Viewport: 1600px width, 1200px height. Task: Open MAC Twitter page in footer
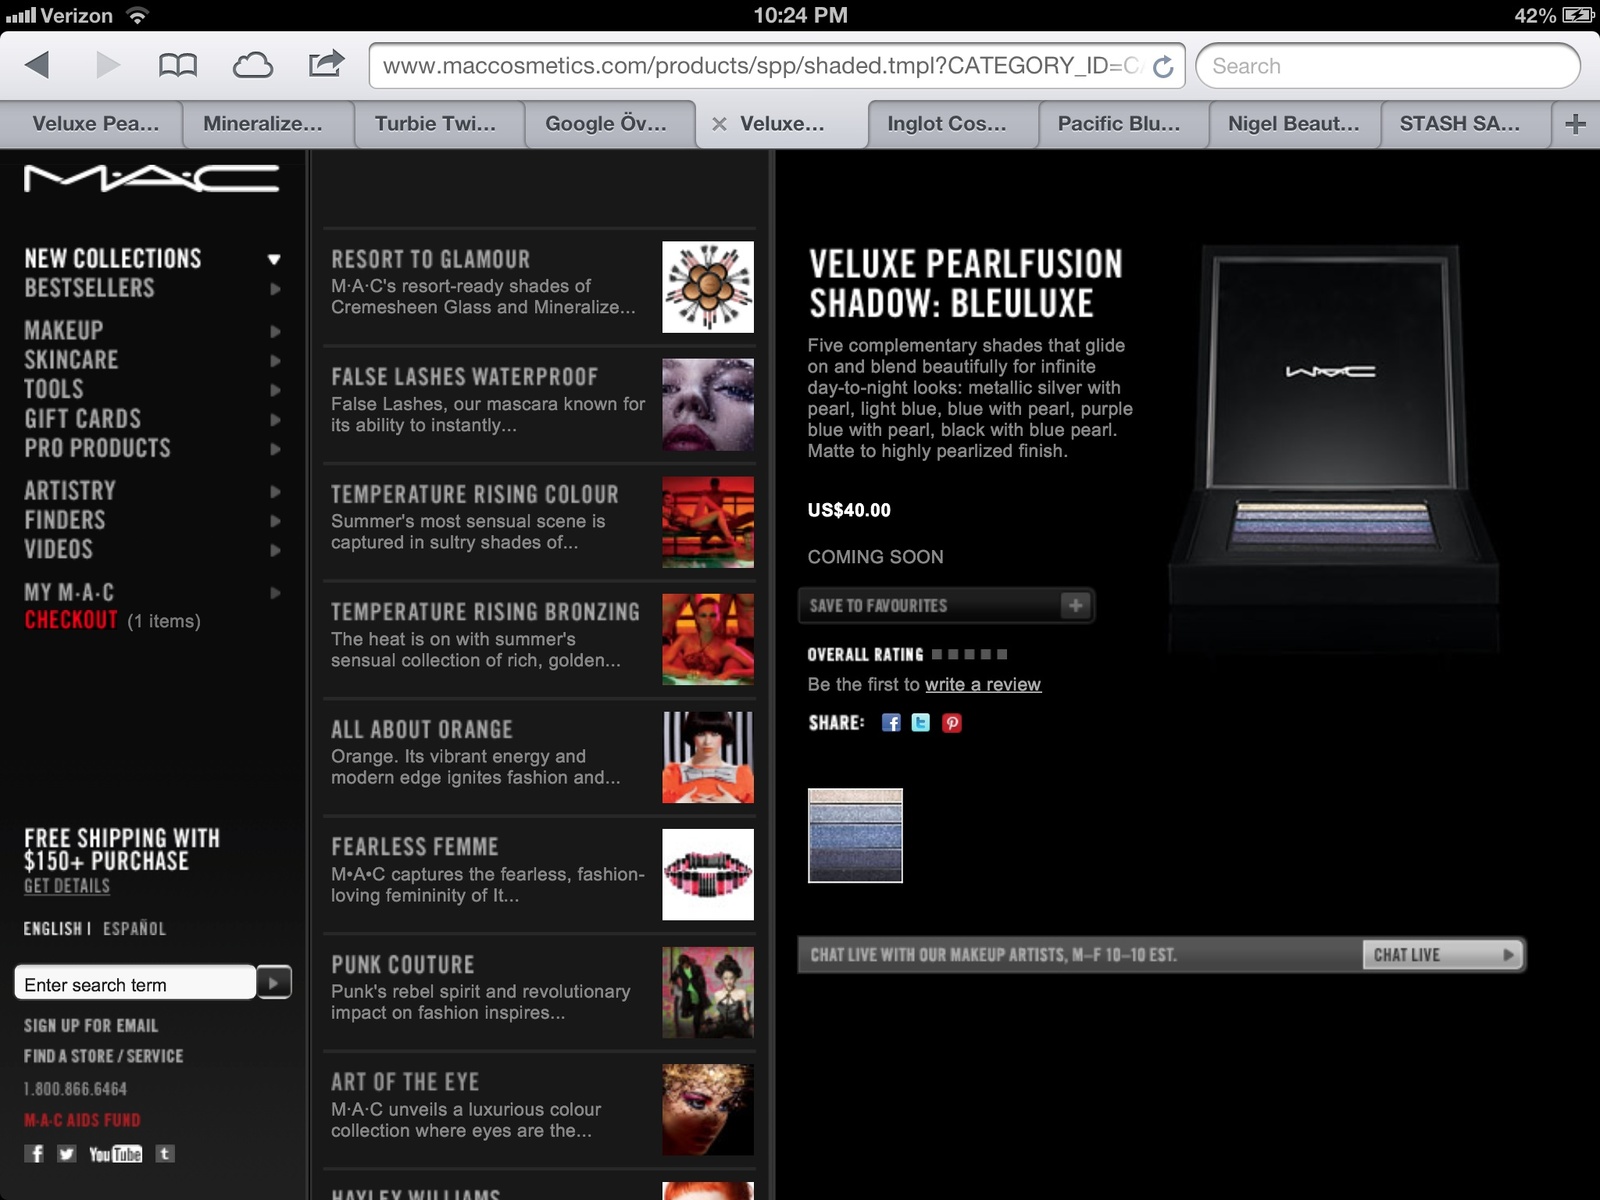[x=66, y=1154]
